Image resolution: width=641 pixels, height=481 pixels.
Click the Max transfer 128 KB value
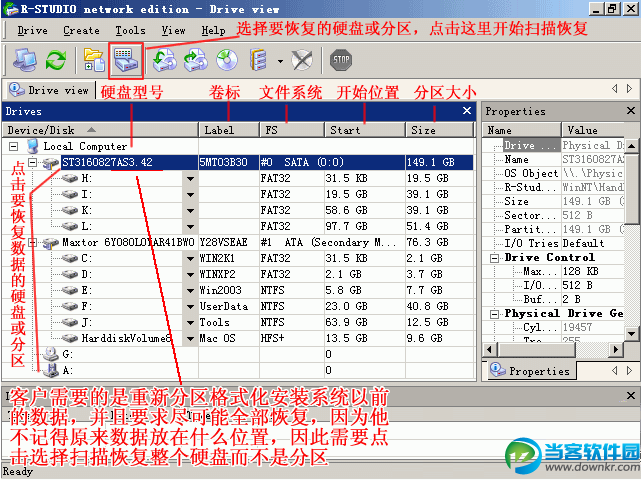(580, 271)
